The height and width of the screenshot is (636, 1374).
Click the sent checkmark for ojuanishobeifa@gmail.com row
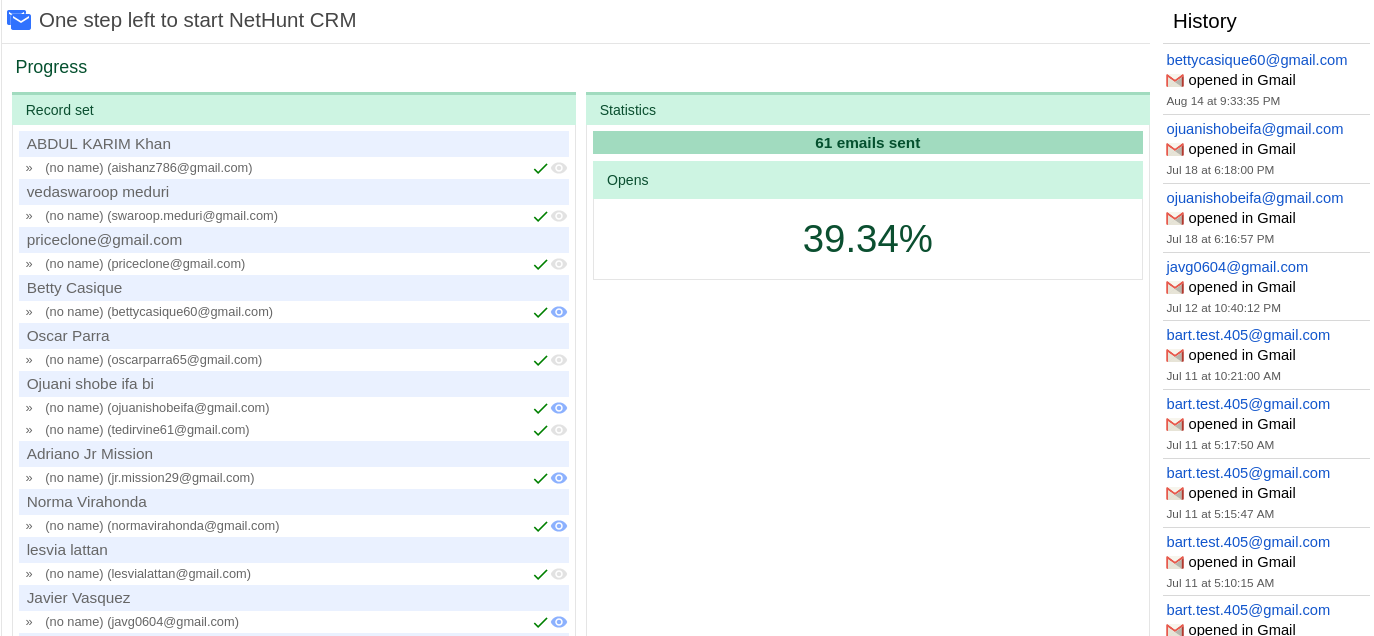pyautogui.click(x=540, y=408)
